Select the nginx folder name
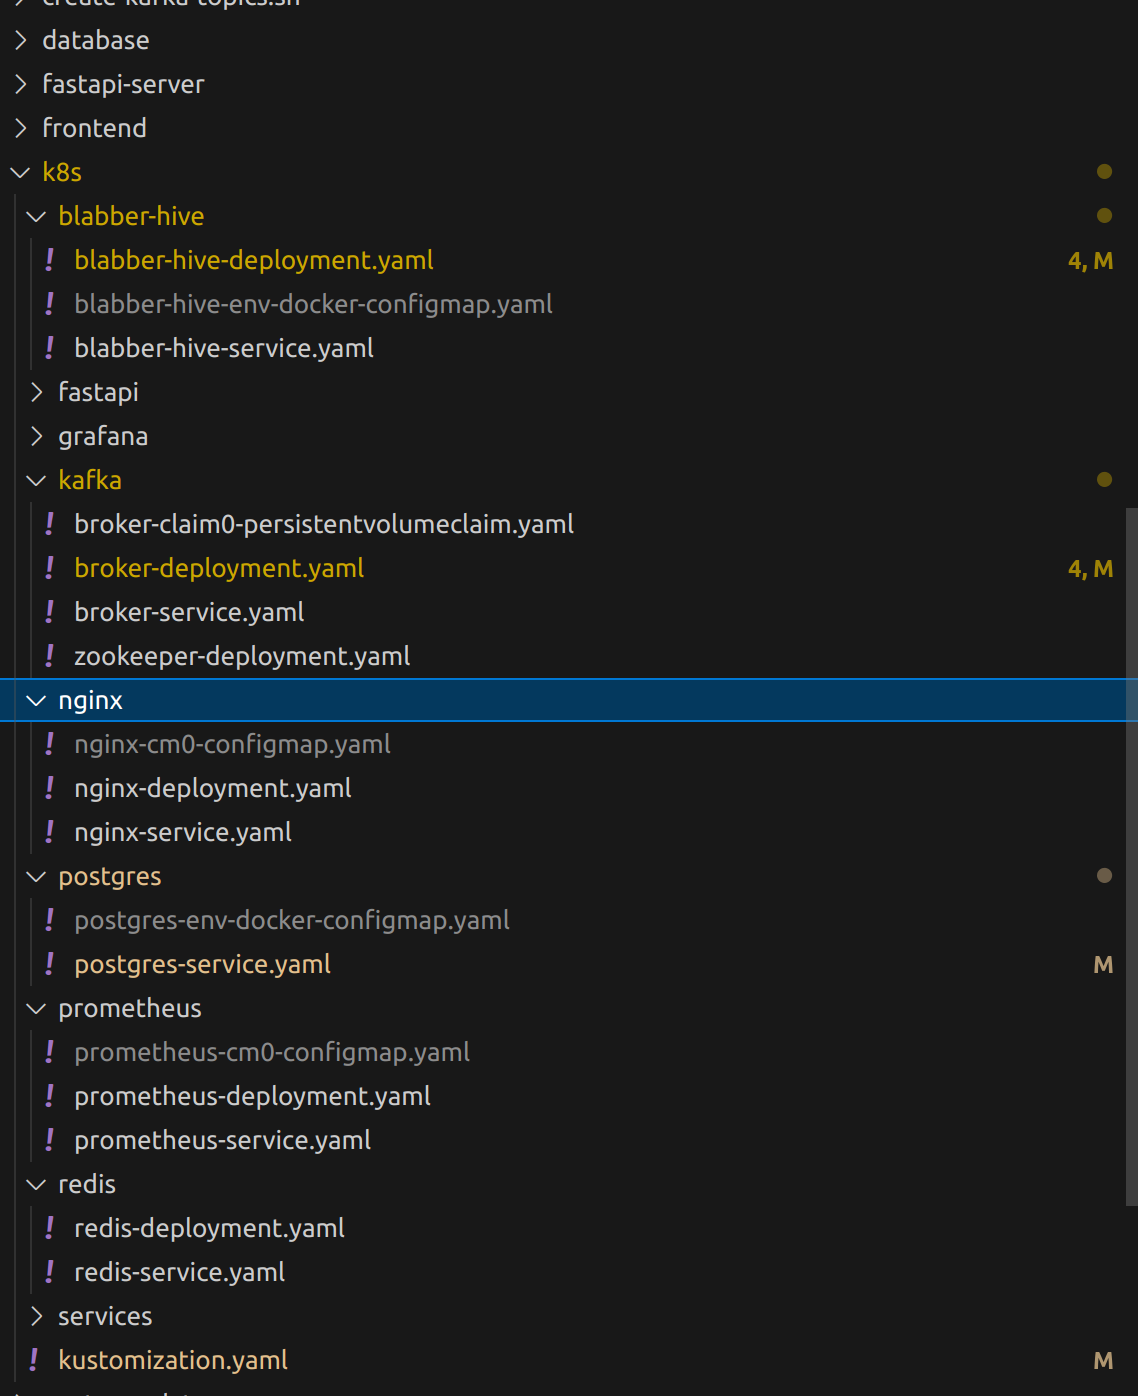This screenshot has width=1138, height=1396. (90, 700)
